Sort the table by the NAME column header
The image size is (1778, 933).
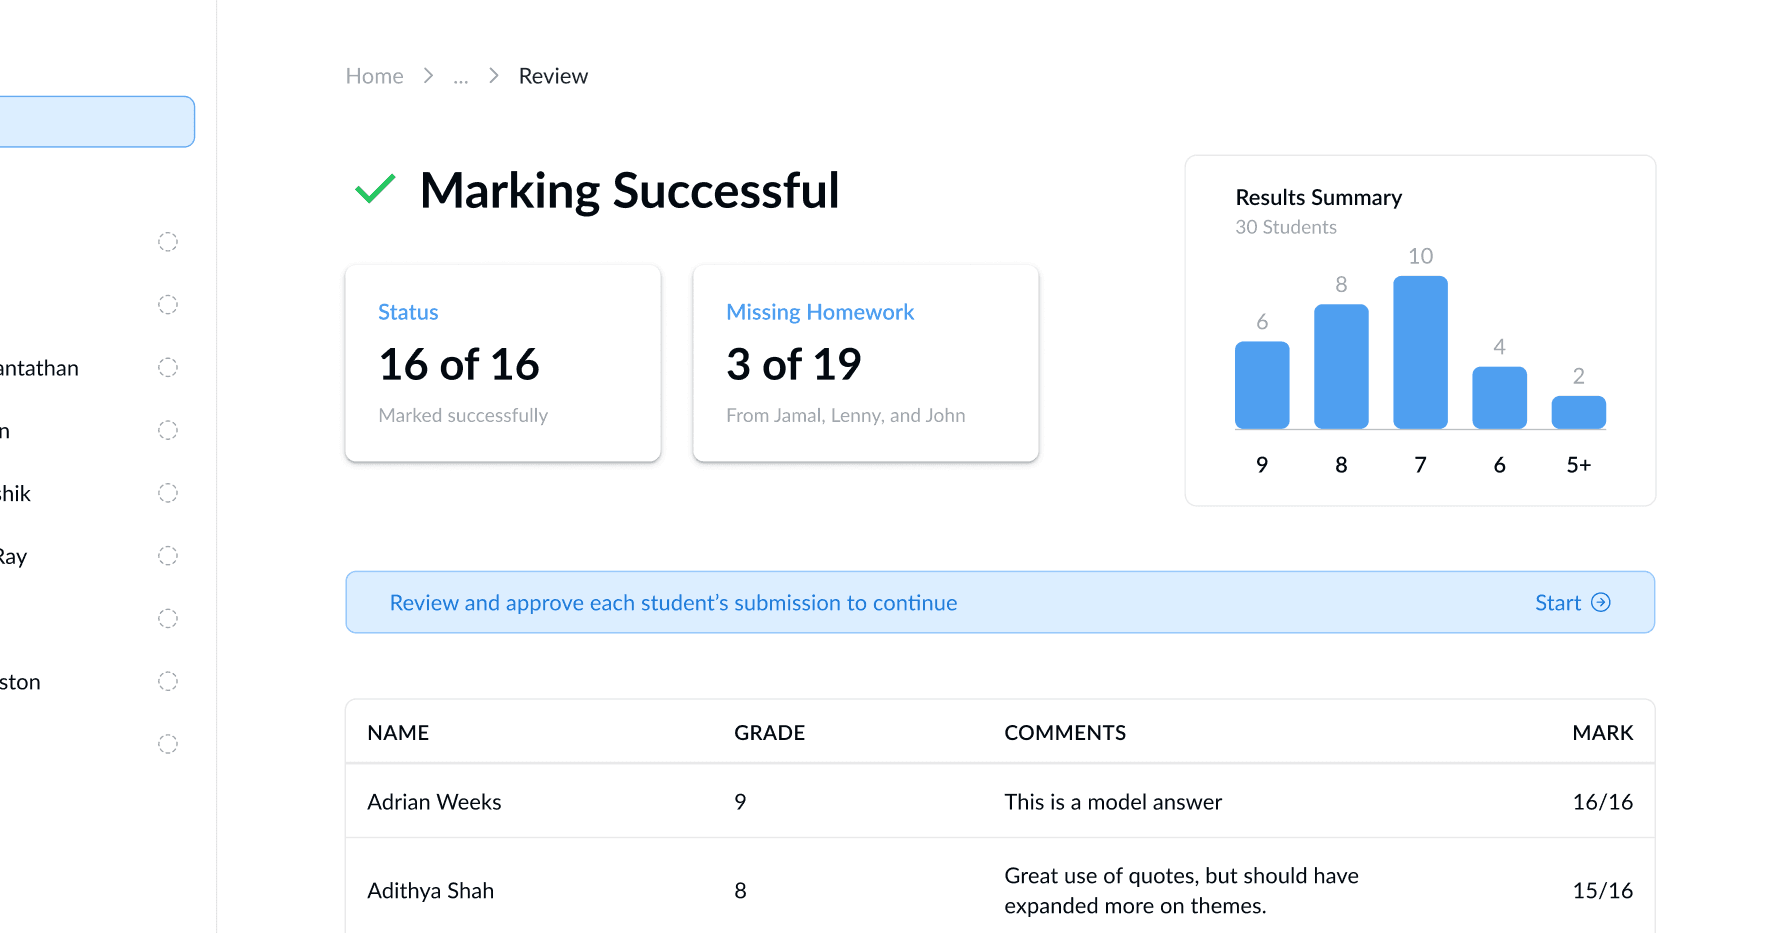[398, 733]
